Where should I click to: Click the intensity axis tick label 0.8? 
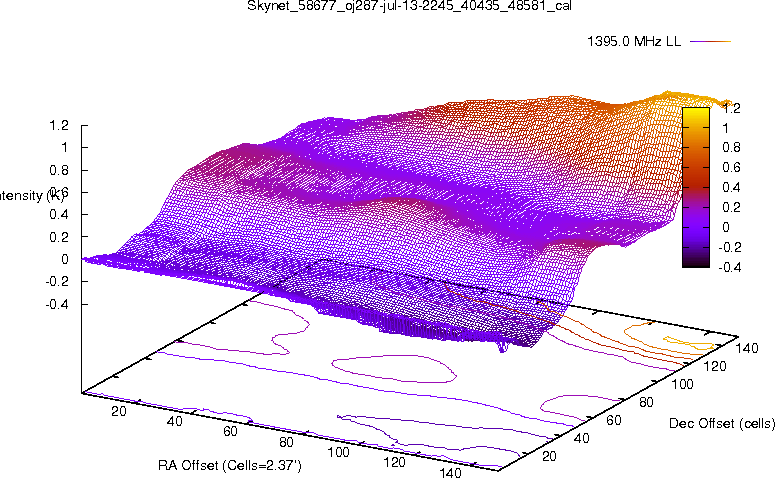pos(59,170)
